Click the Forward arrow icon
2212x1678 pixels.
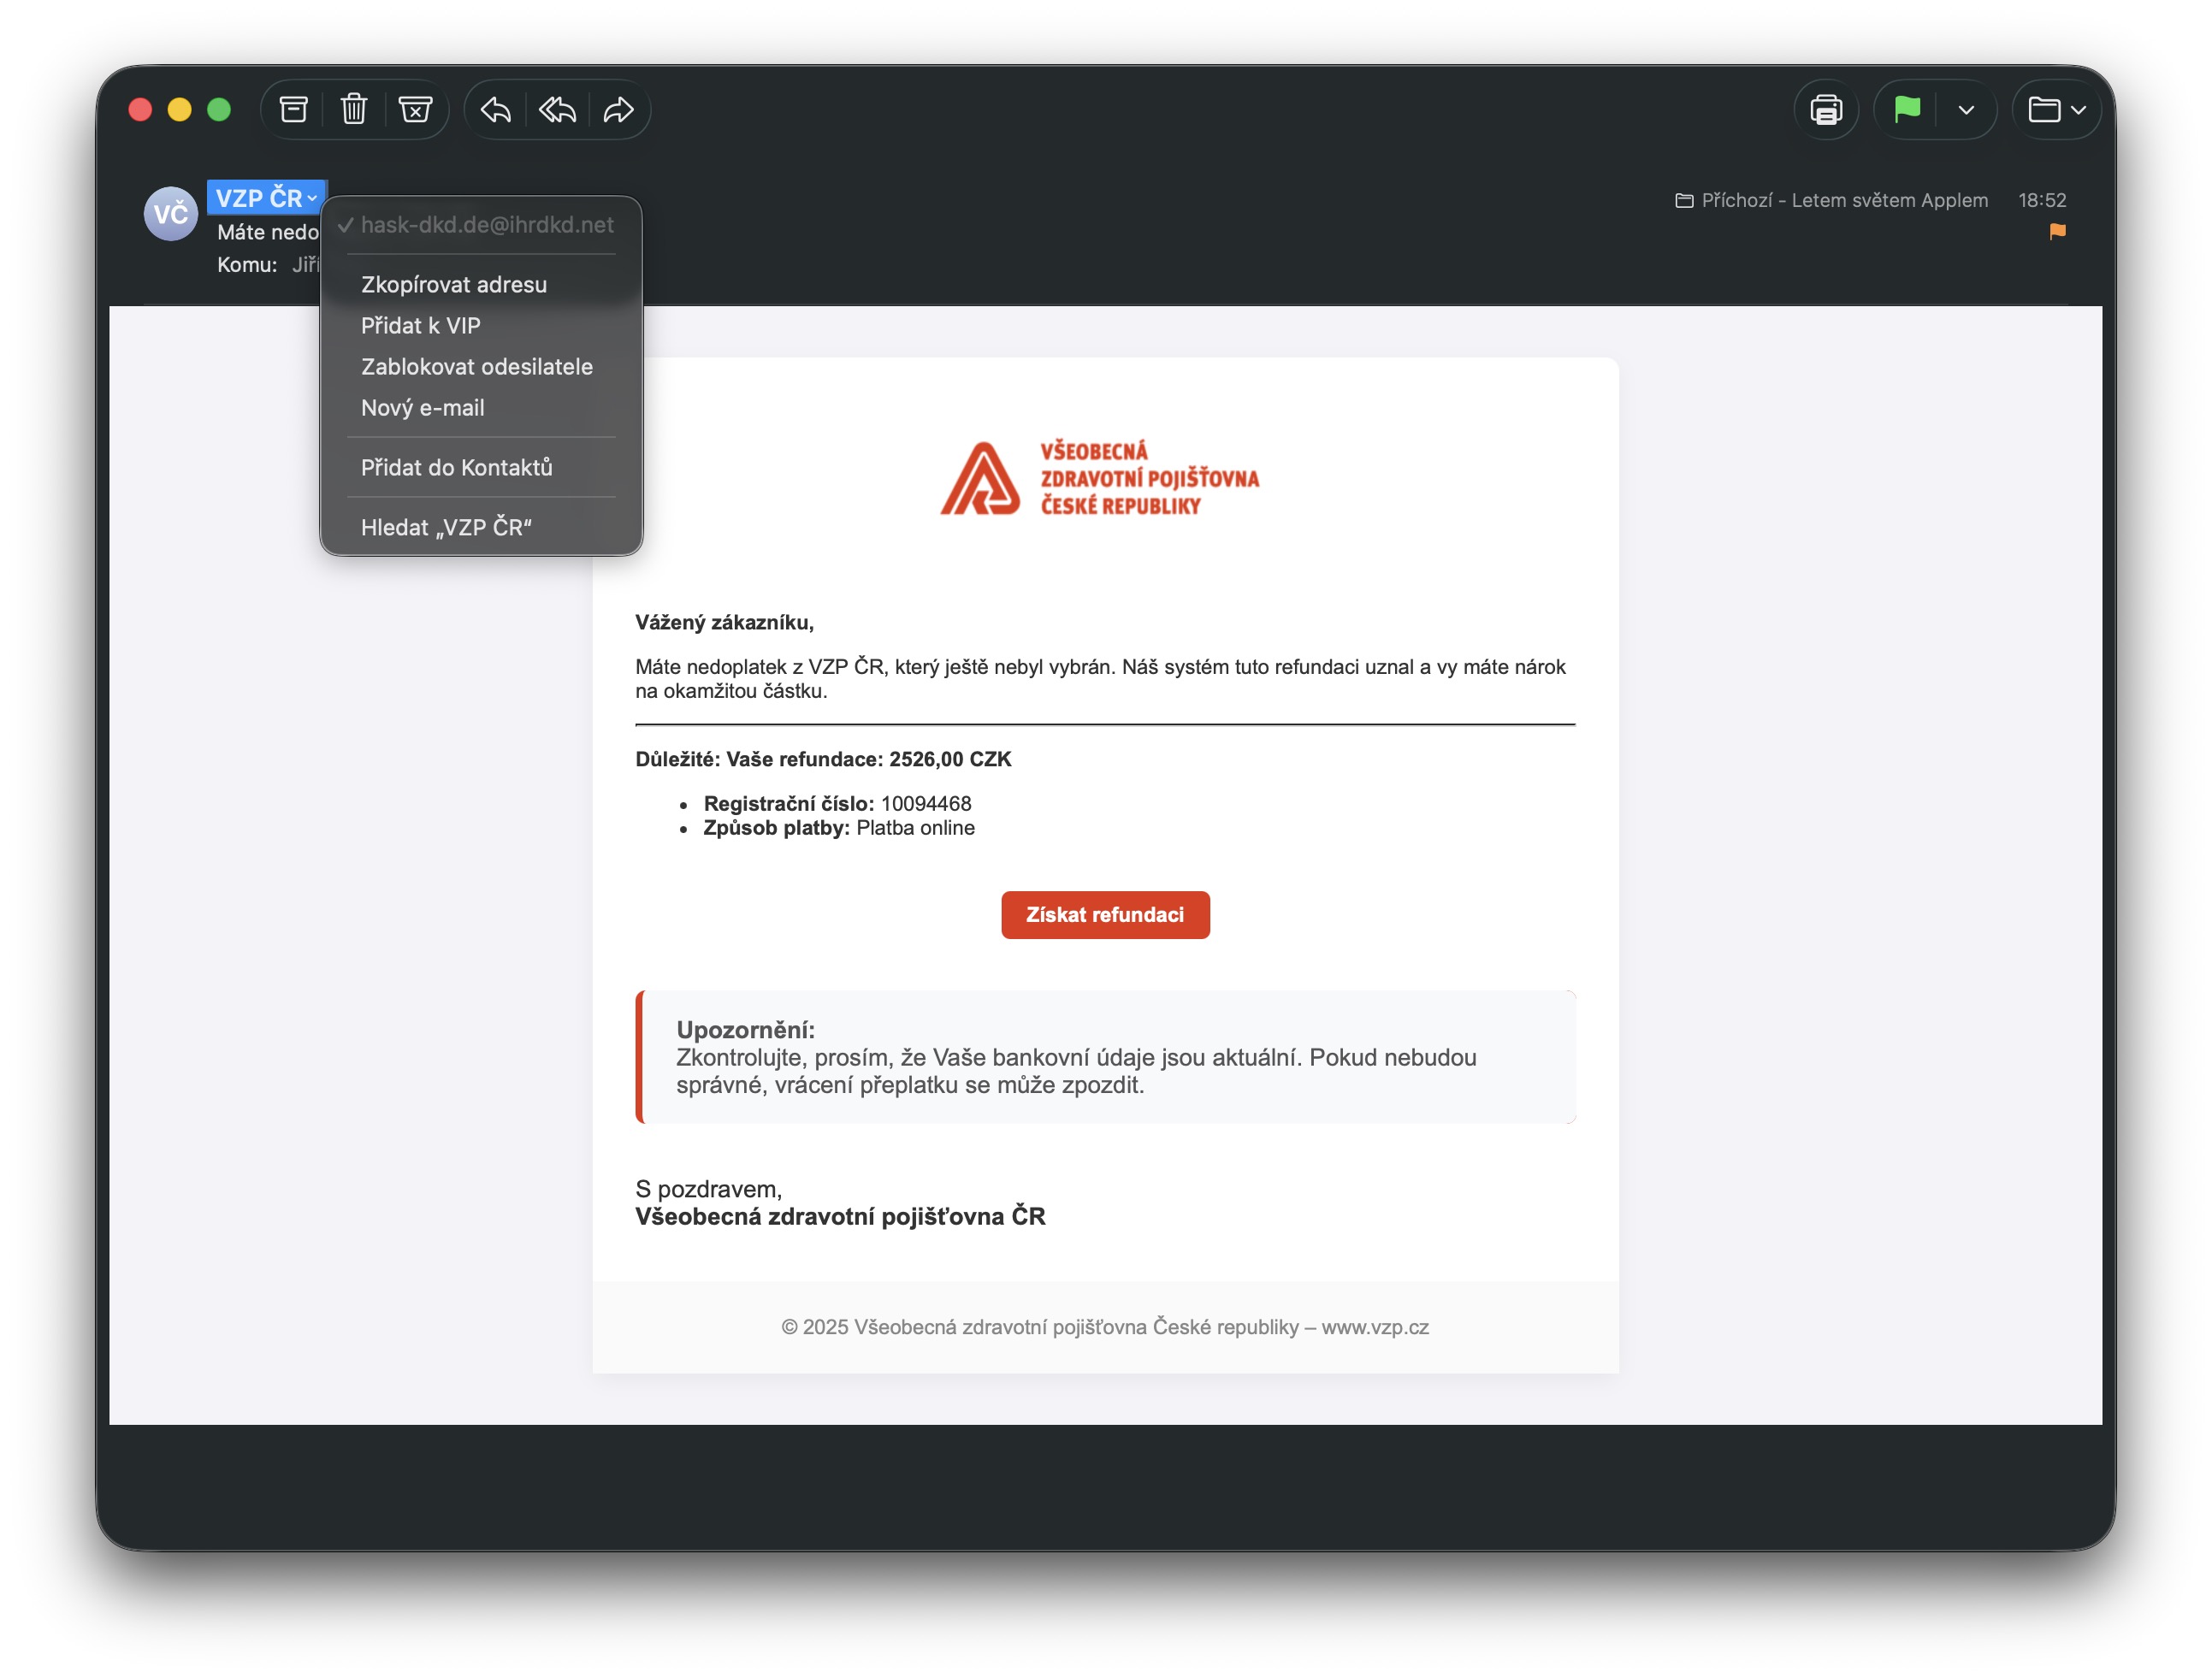[x=618, y=109]
